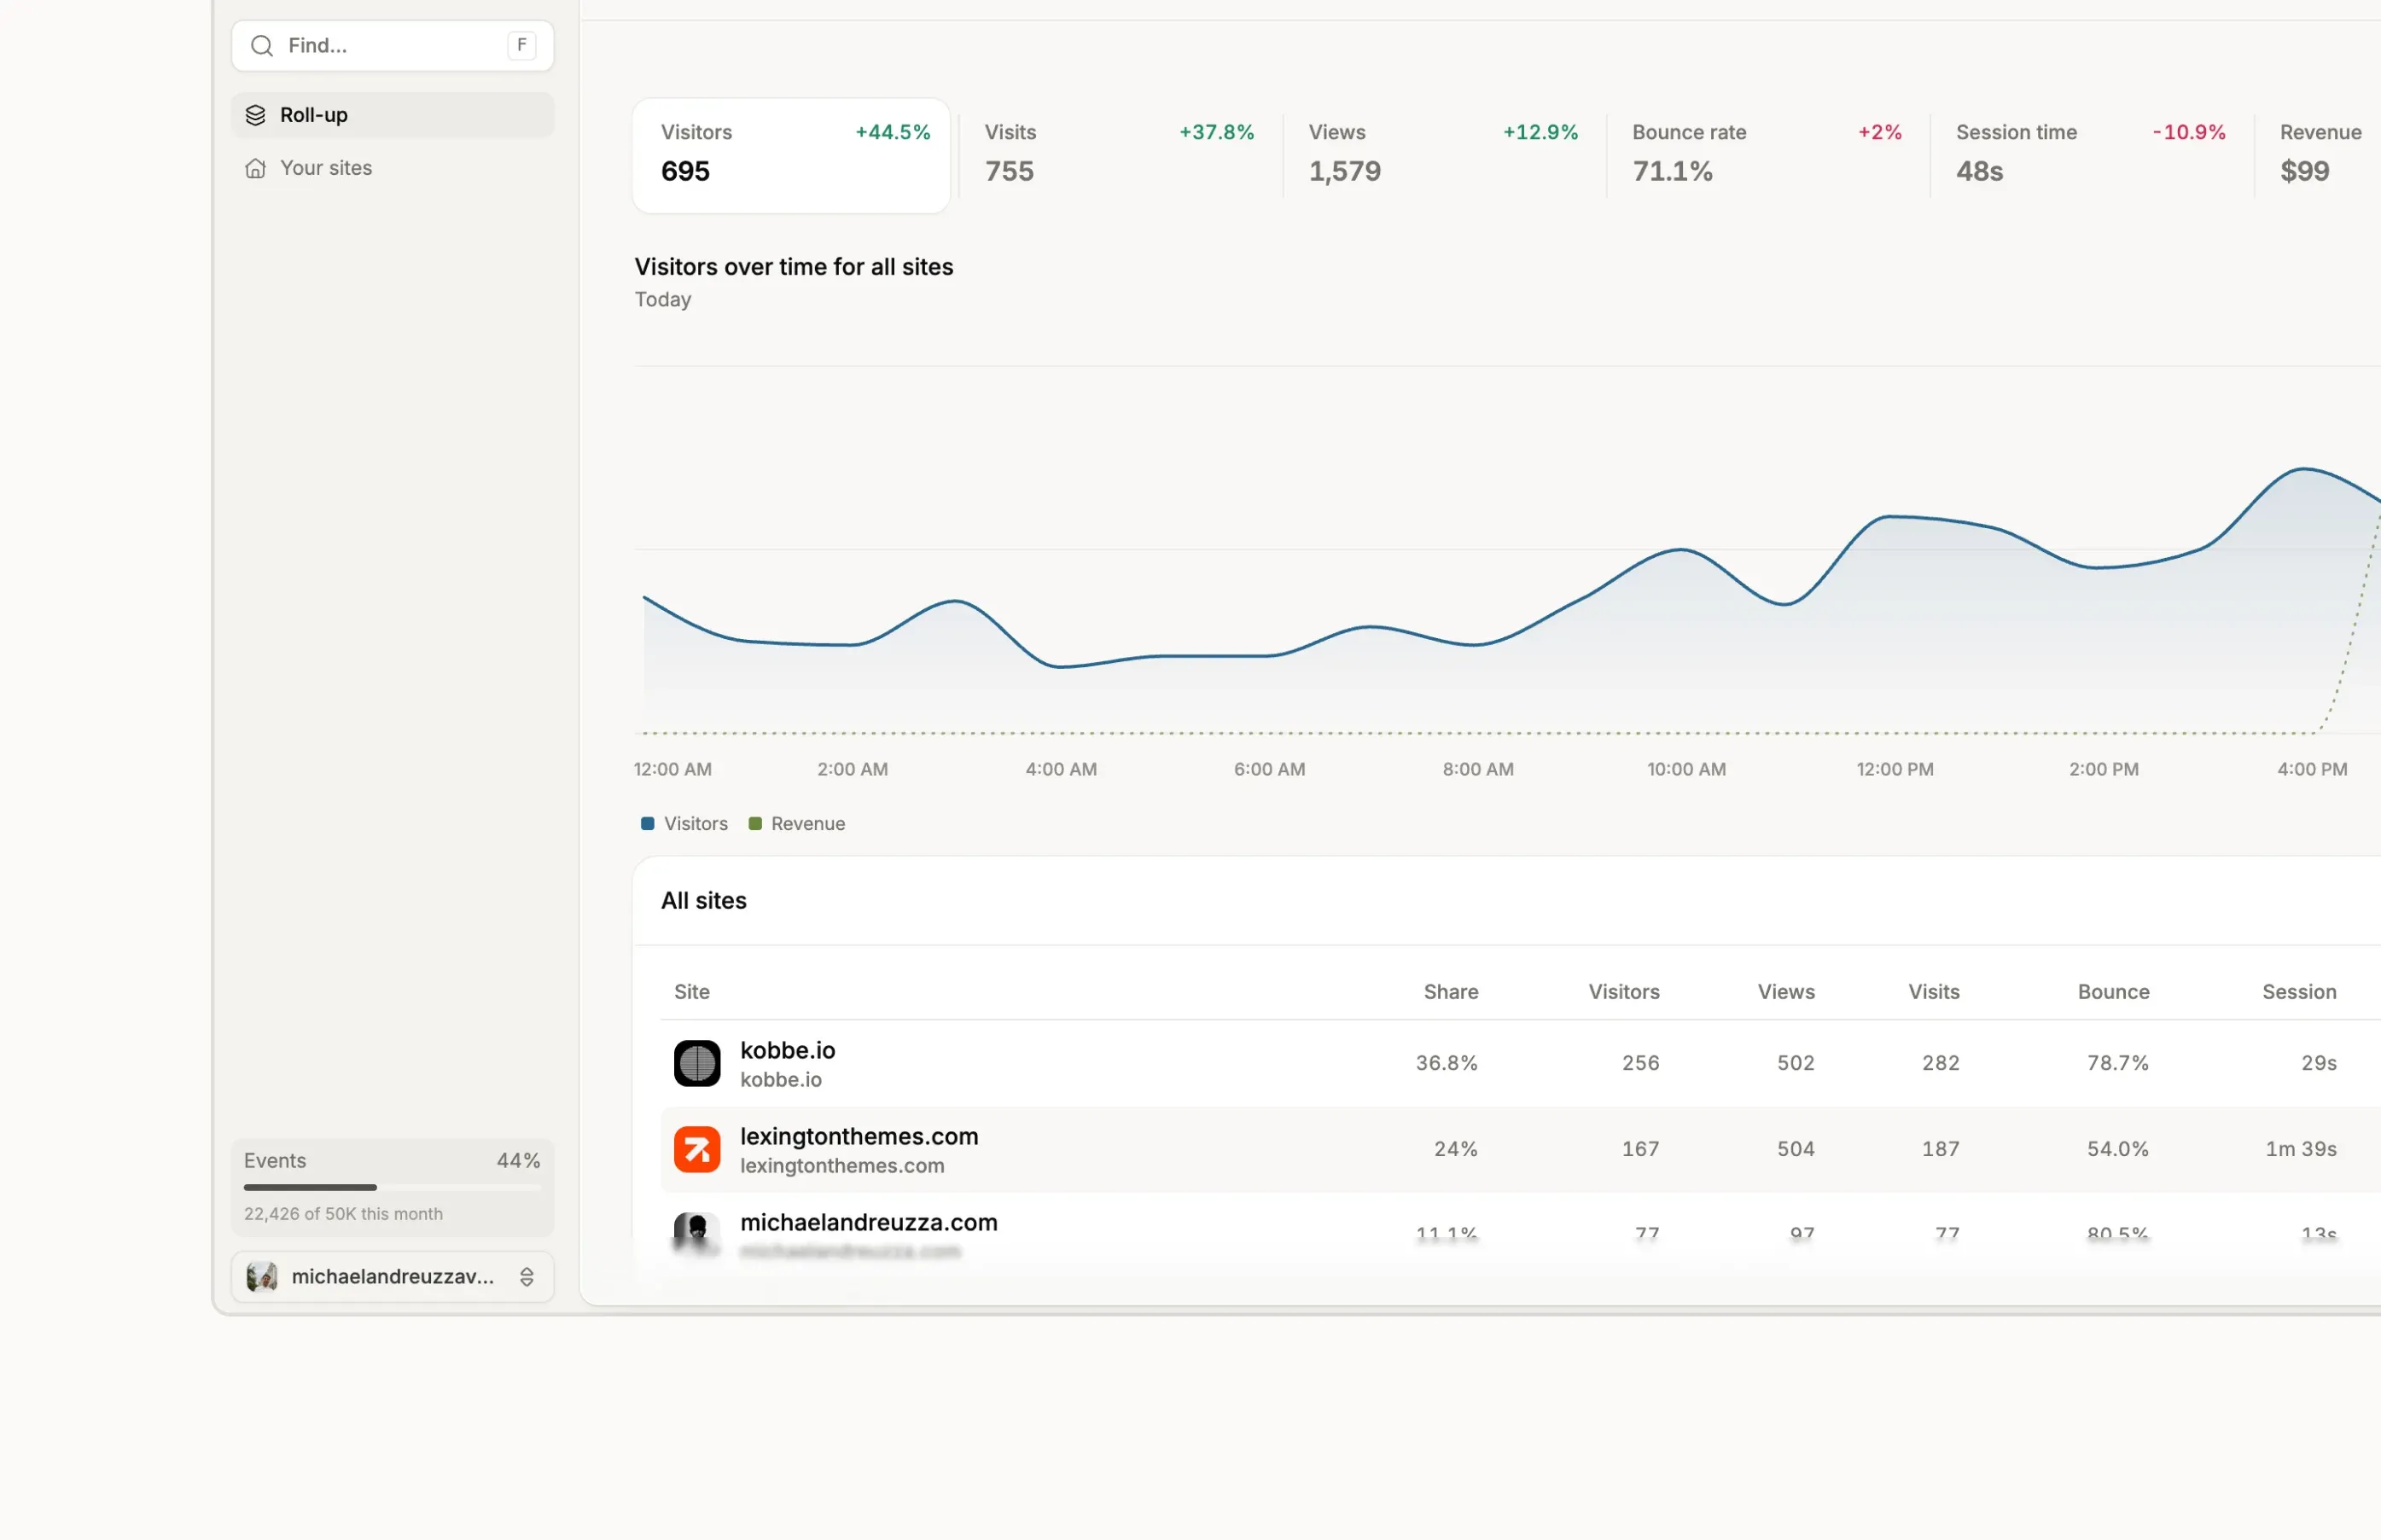The height and width of the screenshot is (1540, 2381).
Task: Click the All sites heading
Action: pyautogui.click(x=704, y=901)
